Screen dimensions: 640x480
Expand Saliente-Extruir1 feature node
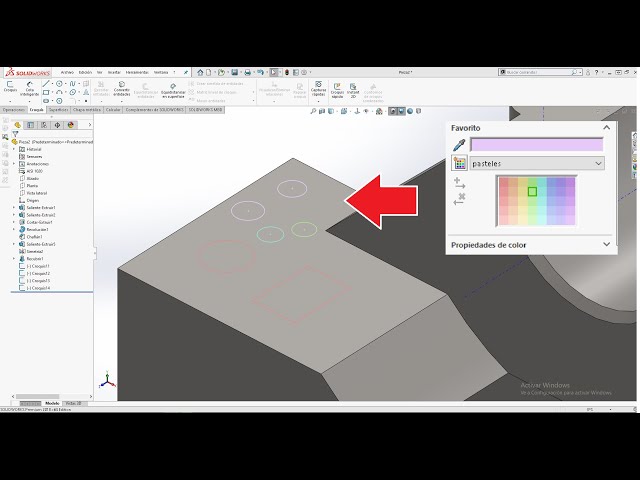[14, 208]
